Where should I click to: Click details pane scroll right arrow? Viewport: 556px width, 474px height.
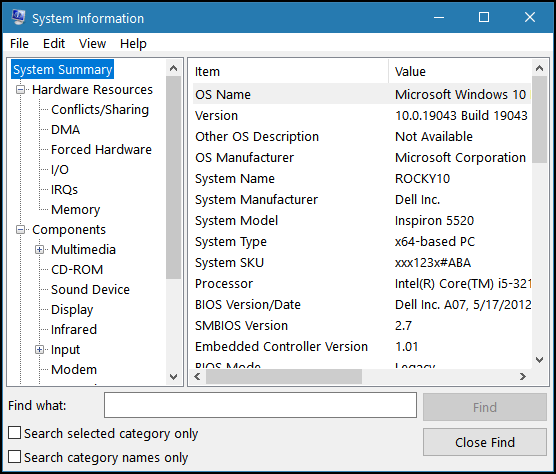523,377
